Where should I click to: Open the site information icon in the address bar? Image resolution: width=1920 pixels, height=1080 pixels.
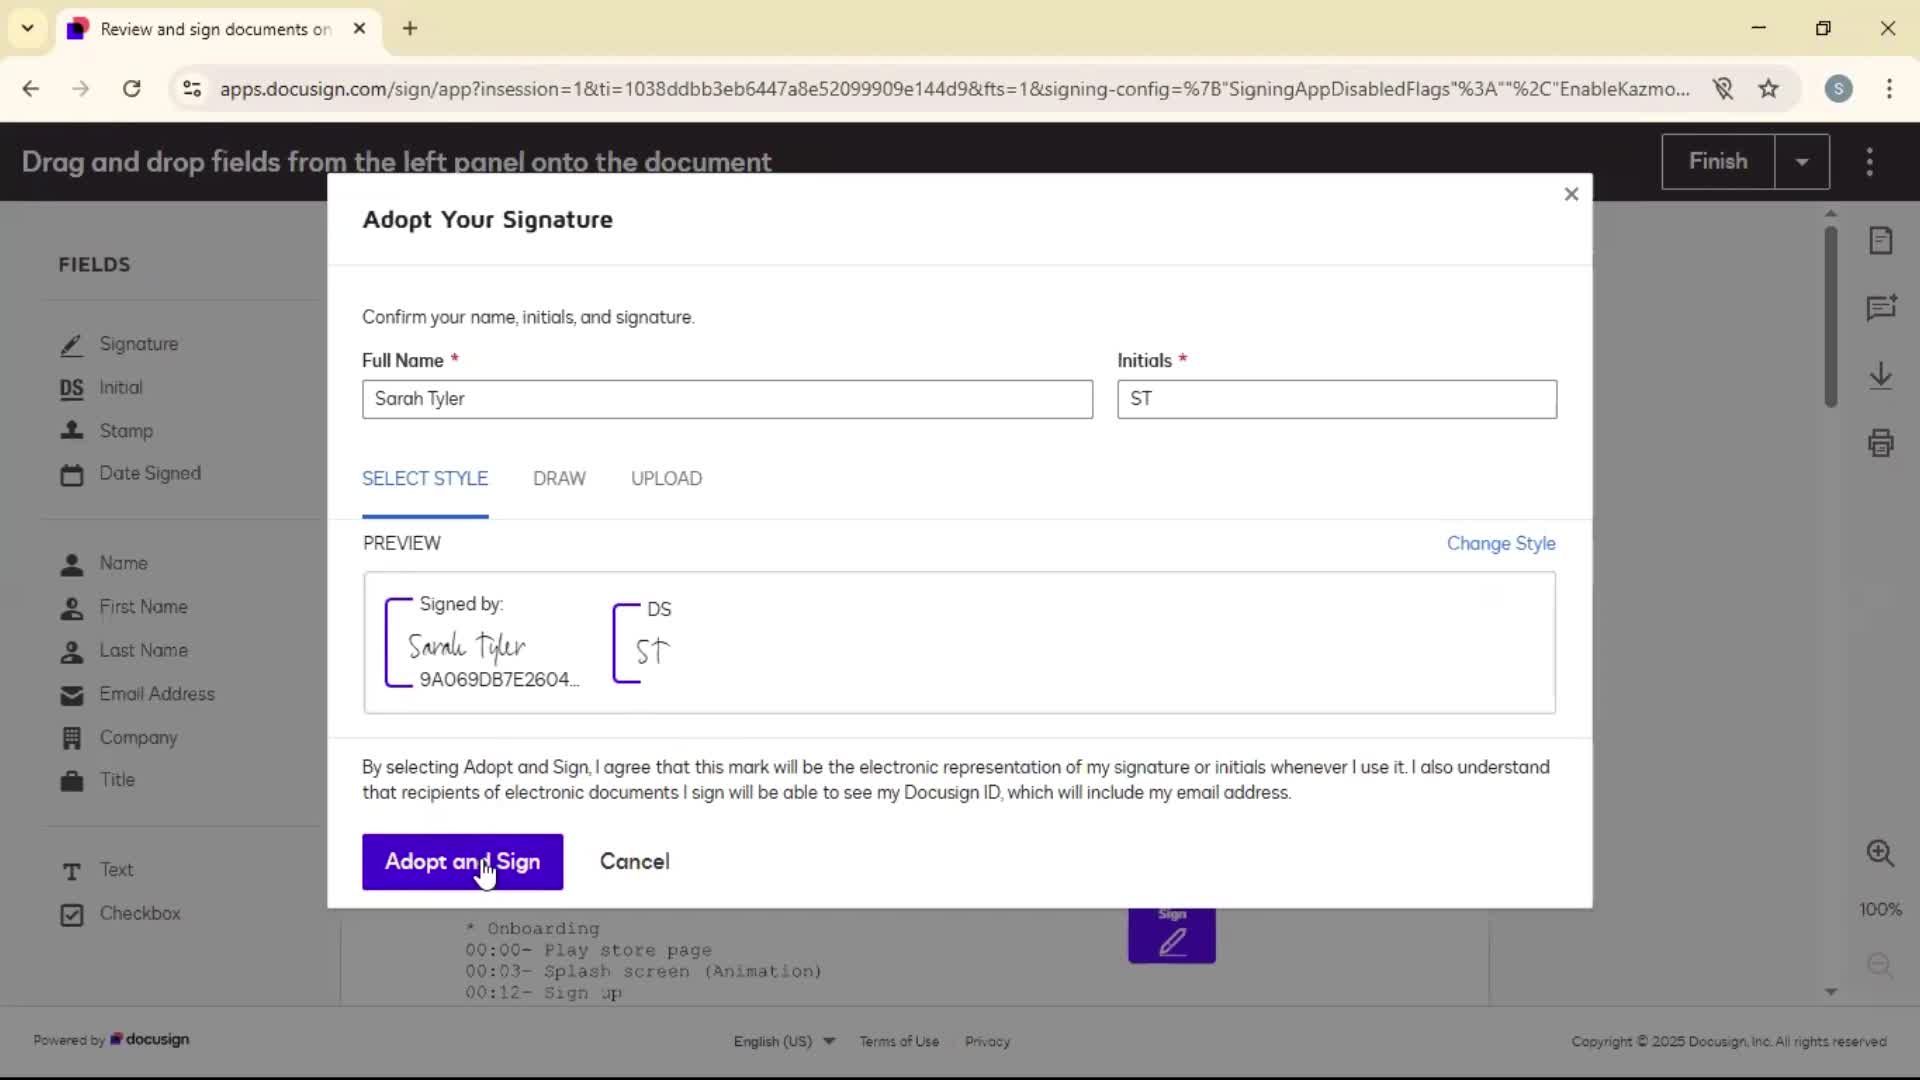(192, 89)
